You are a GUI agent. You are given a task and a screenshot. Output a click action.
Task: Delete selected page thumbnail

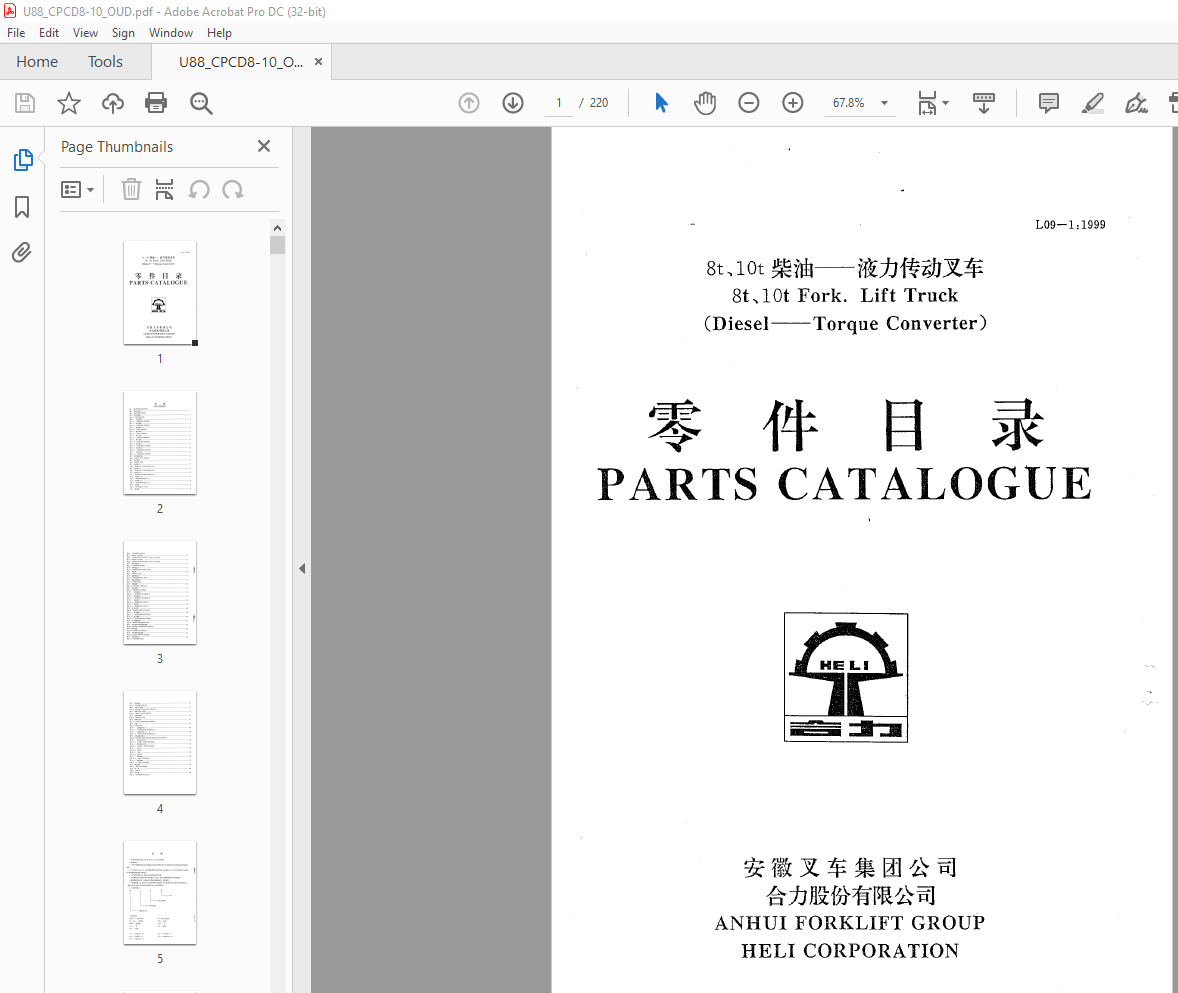pos(131,189)
